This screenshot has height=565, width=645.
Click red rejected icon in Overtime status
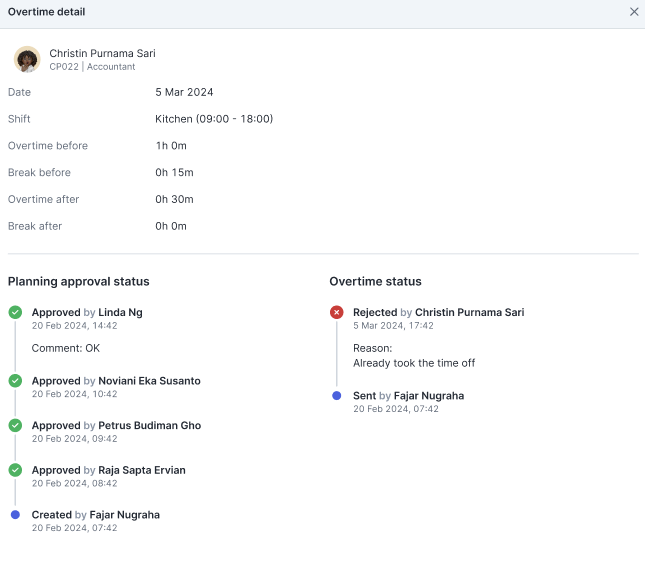coord(337,312)
